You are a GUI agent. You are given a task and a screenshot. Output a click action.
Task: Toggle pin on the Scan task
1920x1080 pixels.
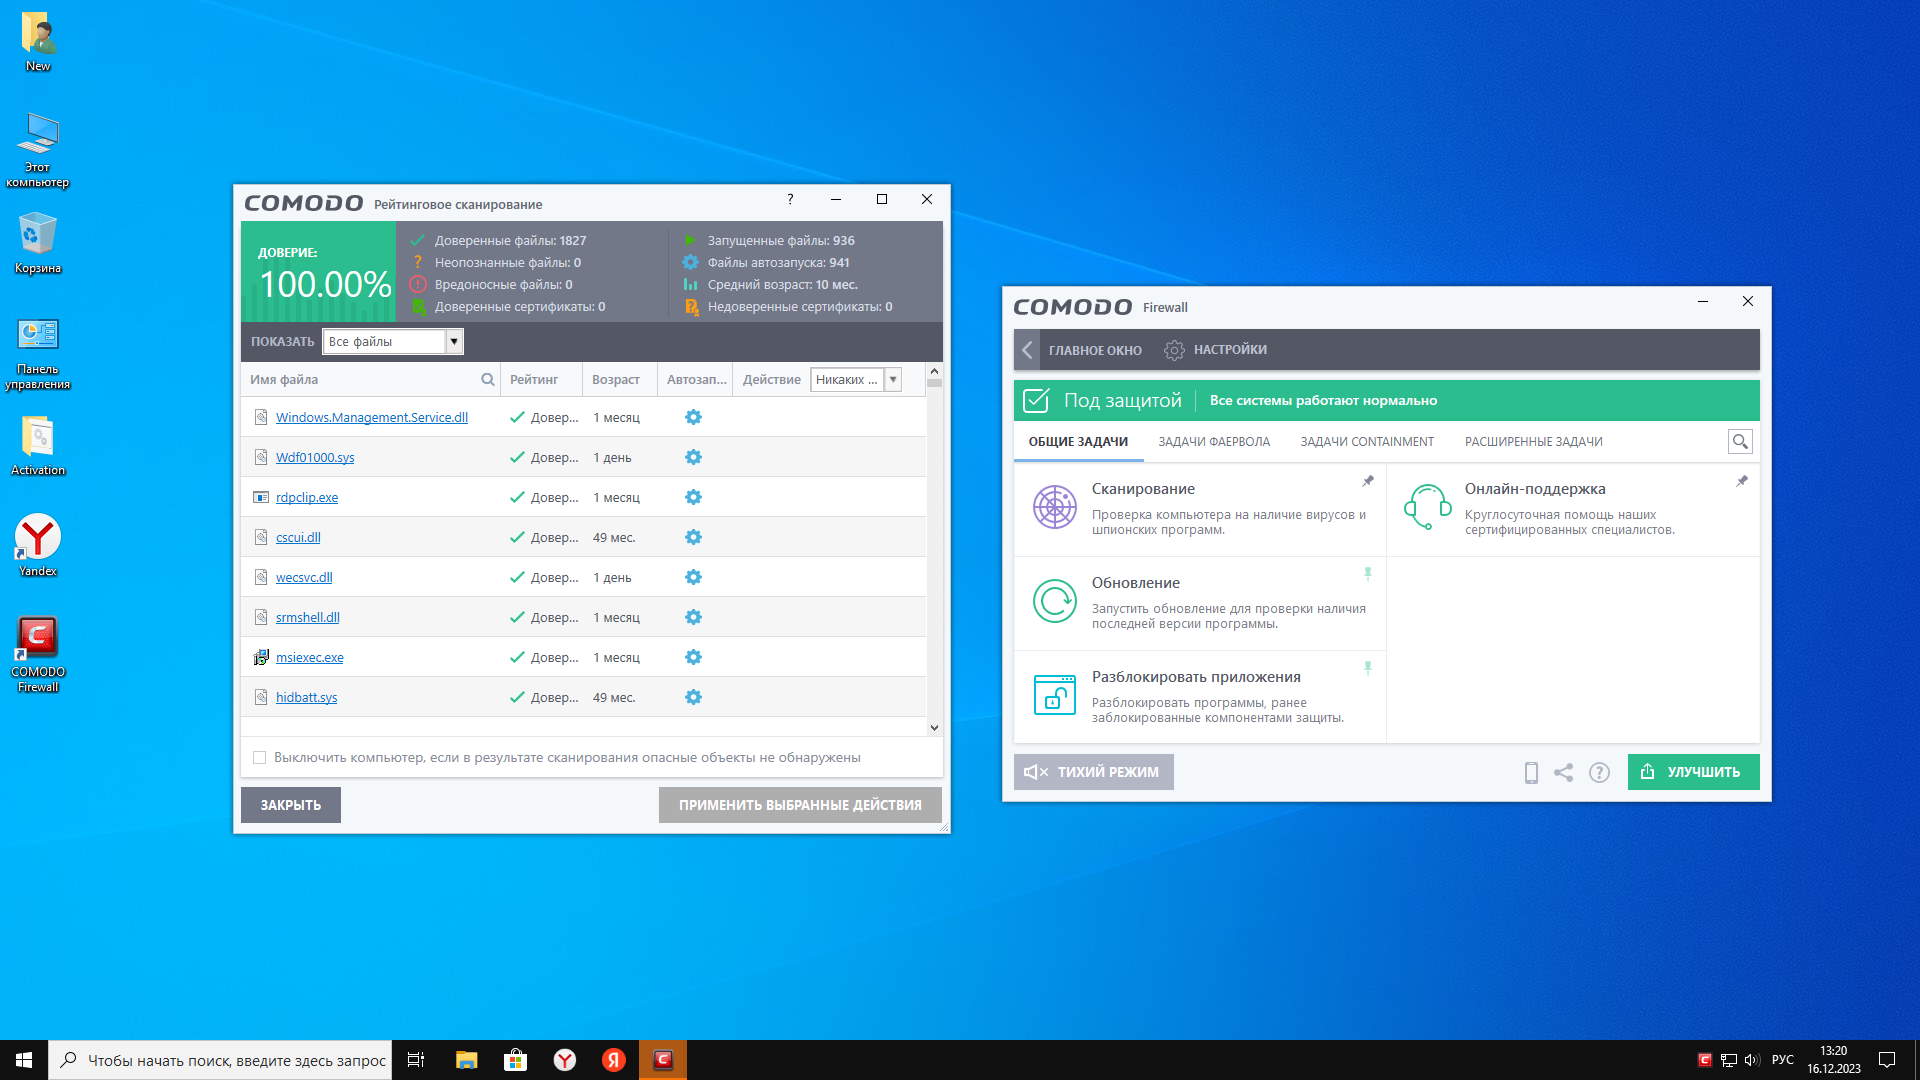1367,481
